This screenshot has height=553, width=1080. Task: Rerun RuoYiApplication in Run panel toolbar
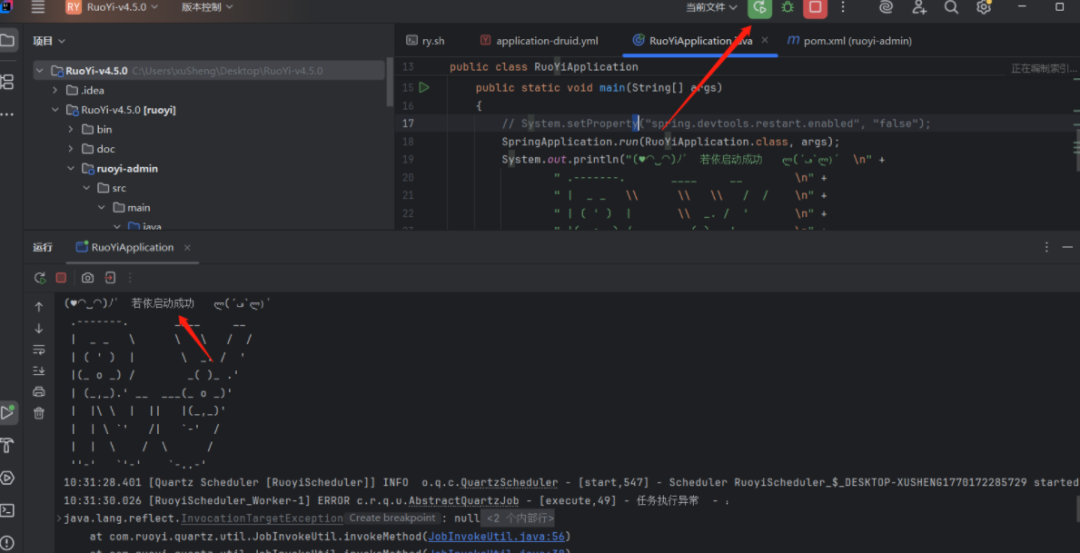tap(40, 278)
